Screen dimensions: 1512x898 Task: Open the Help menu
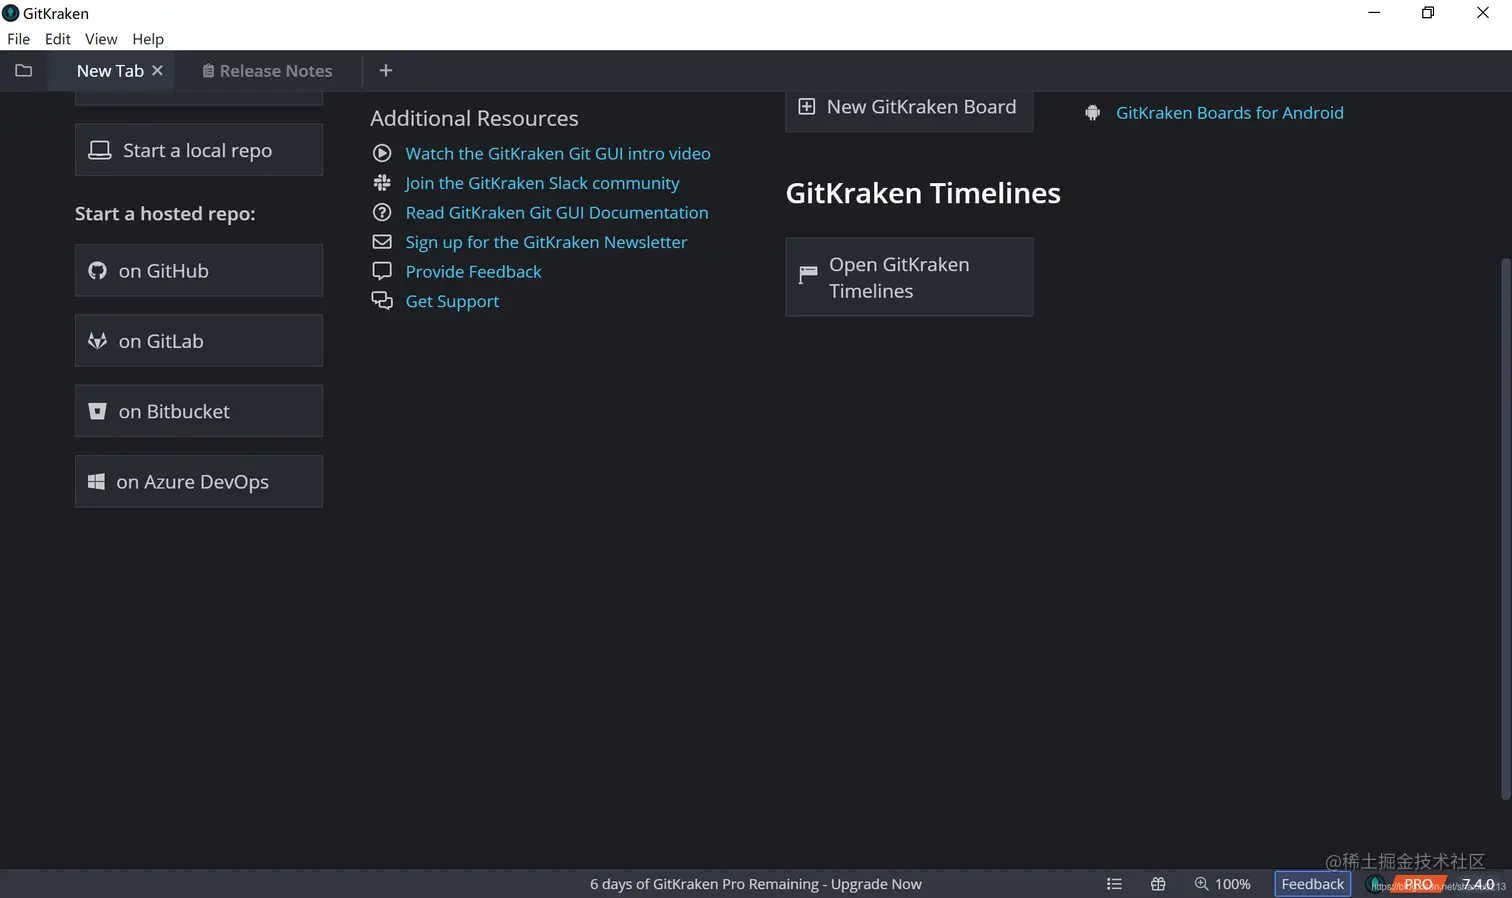(x=148, y=39)
